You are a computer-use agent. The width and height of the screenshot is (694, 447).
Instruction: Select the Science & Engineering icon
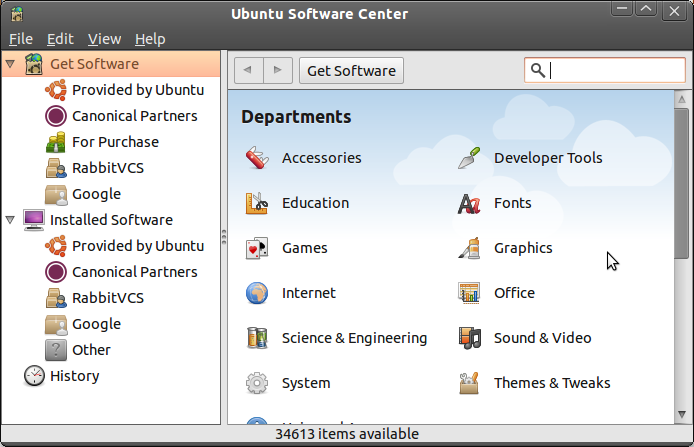pos(257,338)
